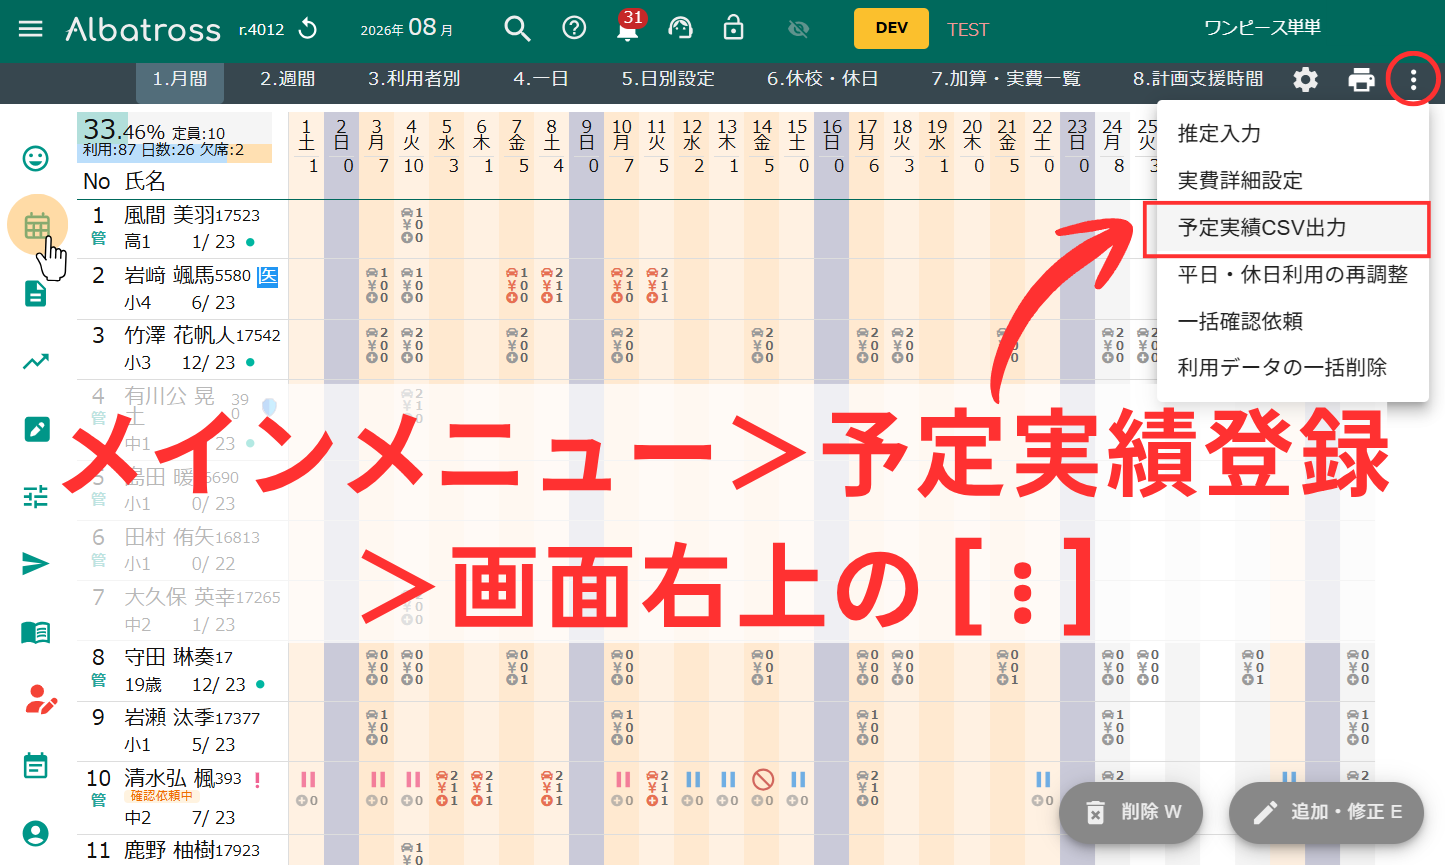Choose 平日・休日利用の再調整 menu item
Screen dimensions: 1445x865
point(1293,275)
